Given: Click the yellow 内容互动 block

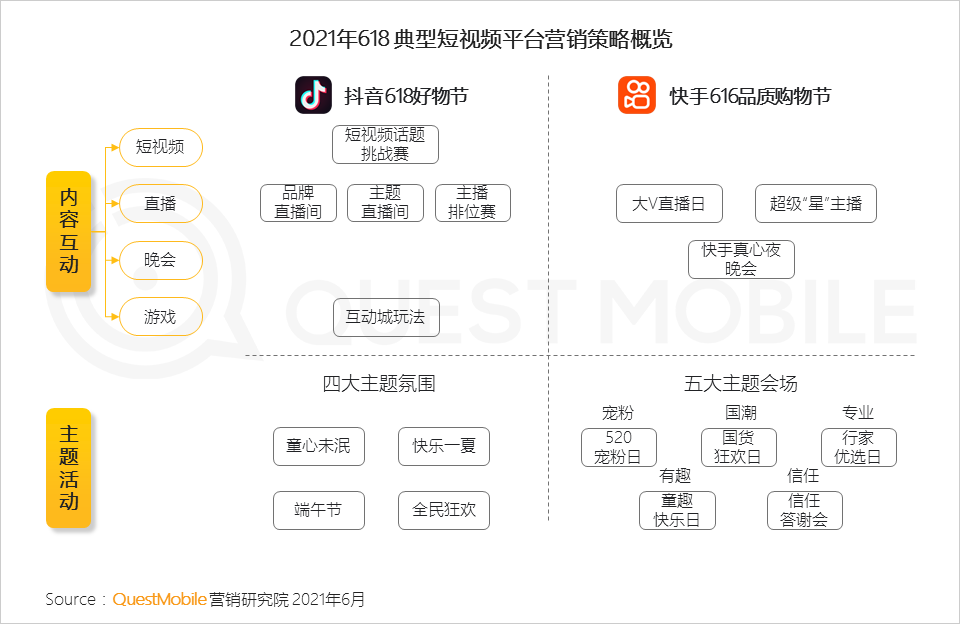Looking at the screenshot, I should coord(69,231).
